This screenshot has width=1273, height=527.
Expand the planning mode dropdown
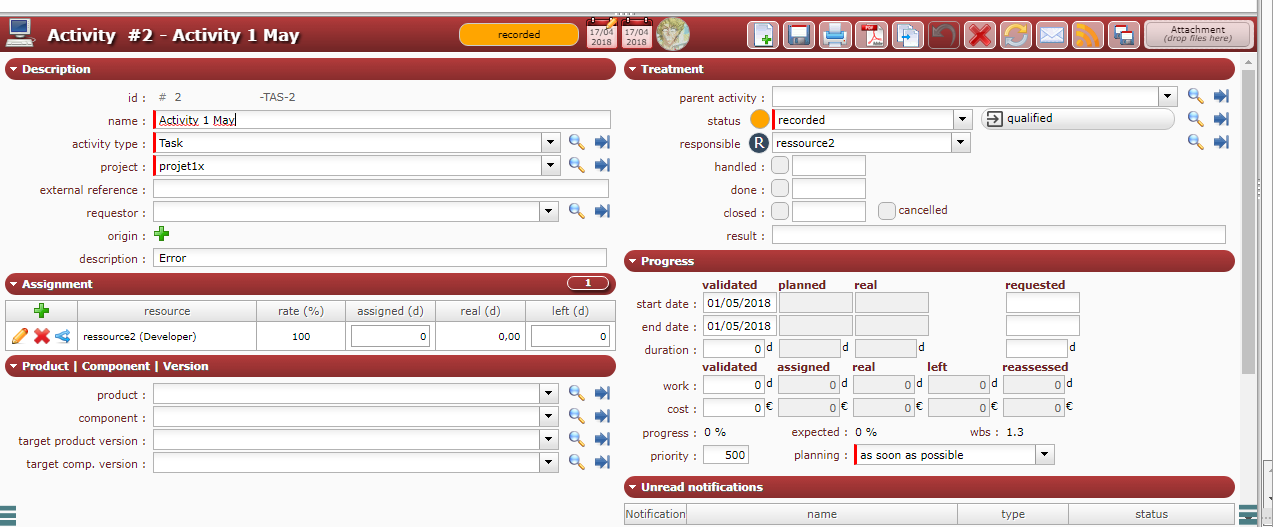click(1044, 455)
